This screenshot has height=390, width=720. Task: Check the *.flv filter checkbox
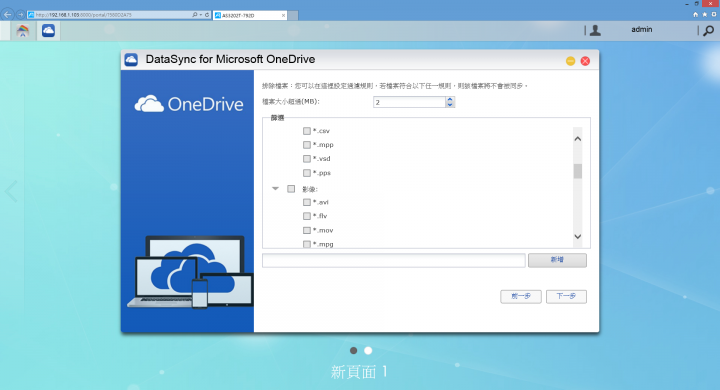(307, 216)
